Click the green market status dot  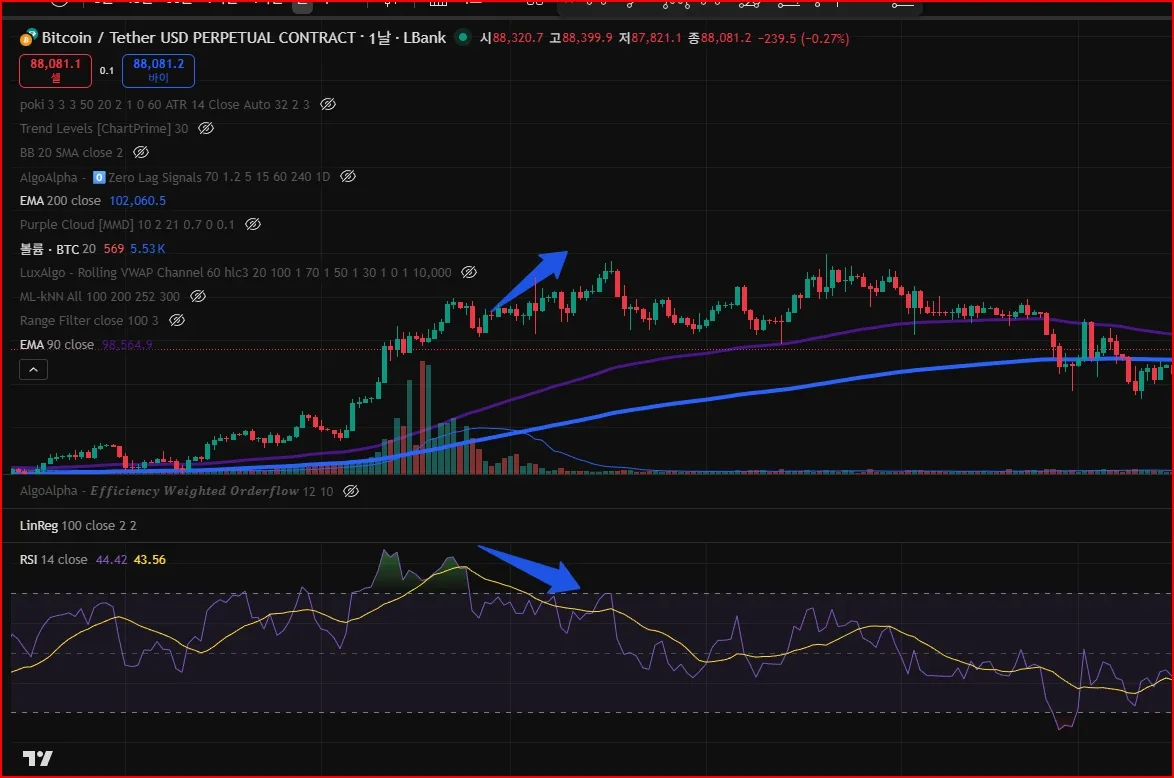tap(463, 37)
